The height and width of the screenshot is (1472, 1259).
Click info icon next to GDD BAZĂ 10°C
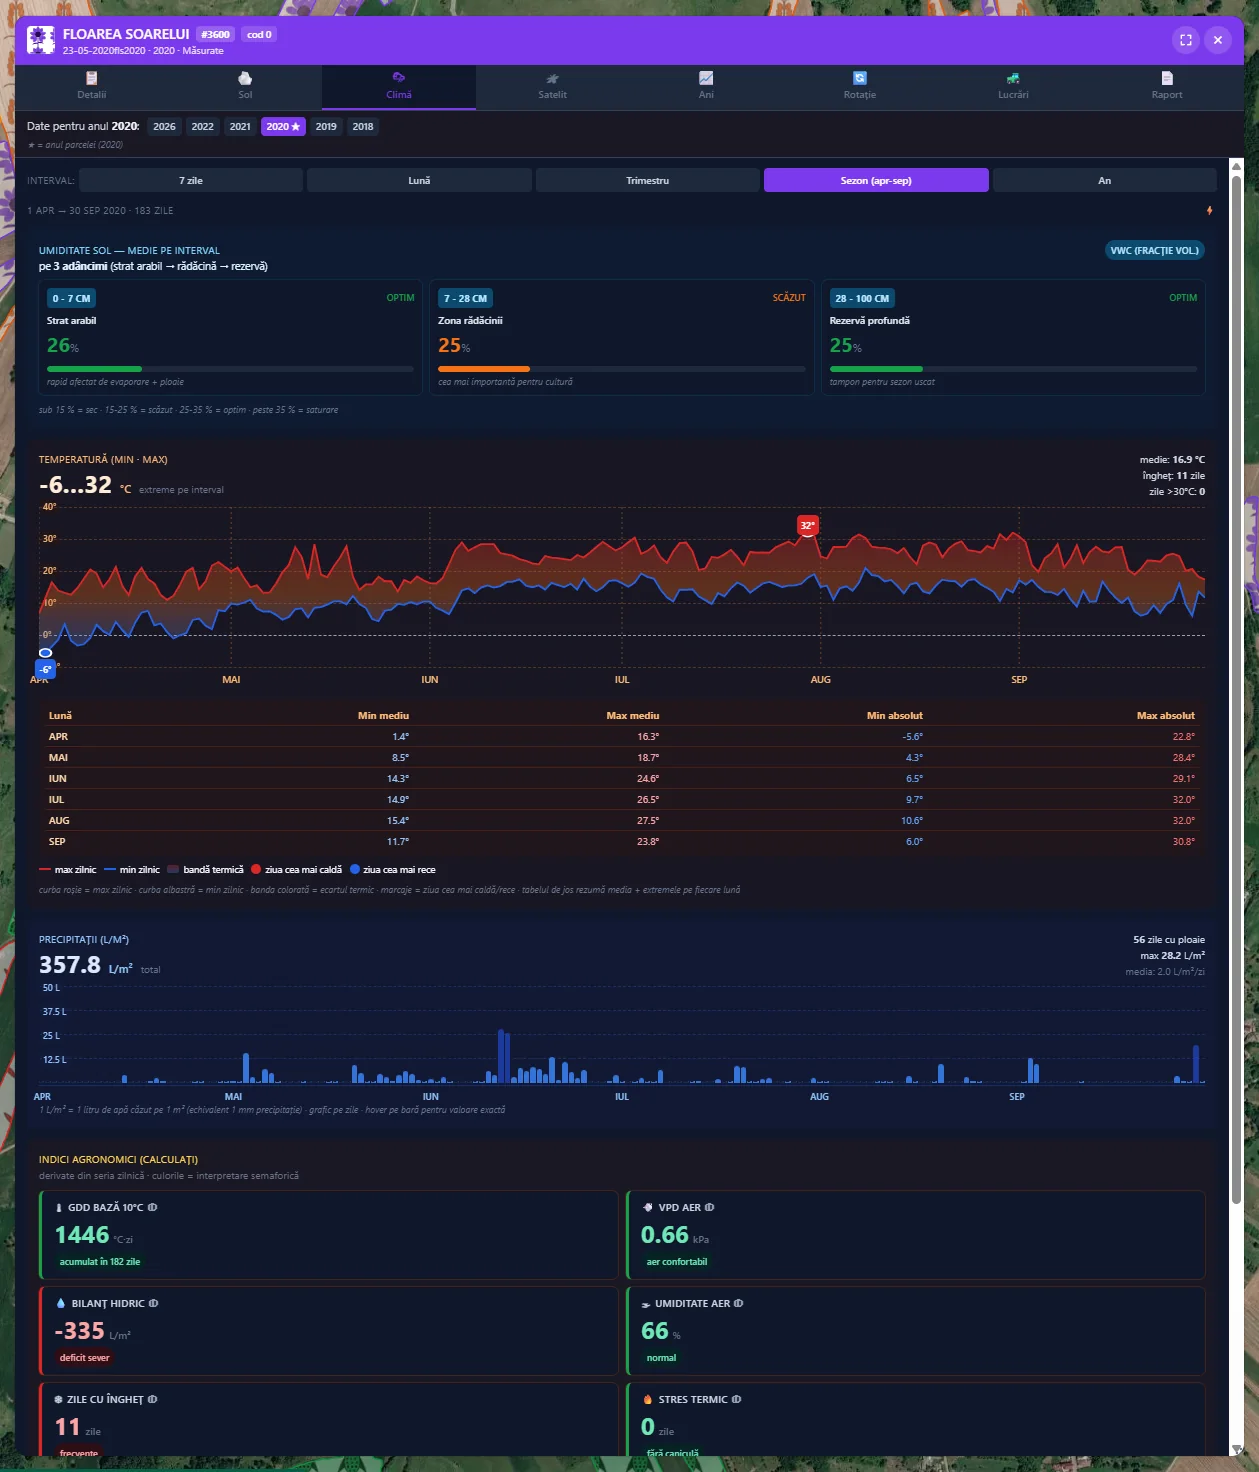point(153,1207)
